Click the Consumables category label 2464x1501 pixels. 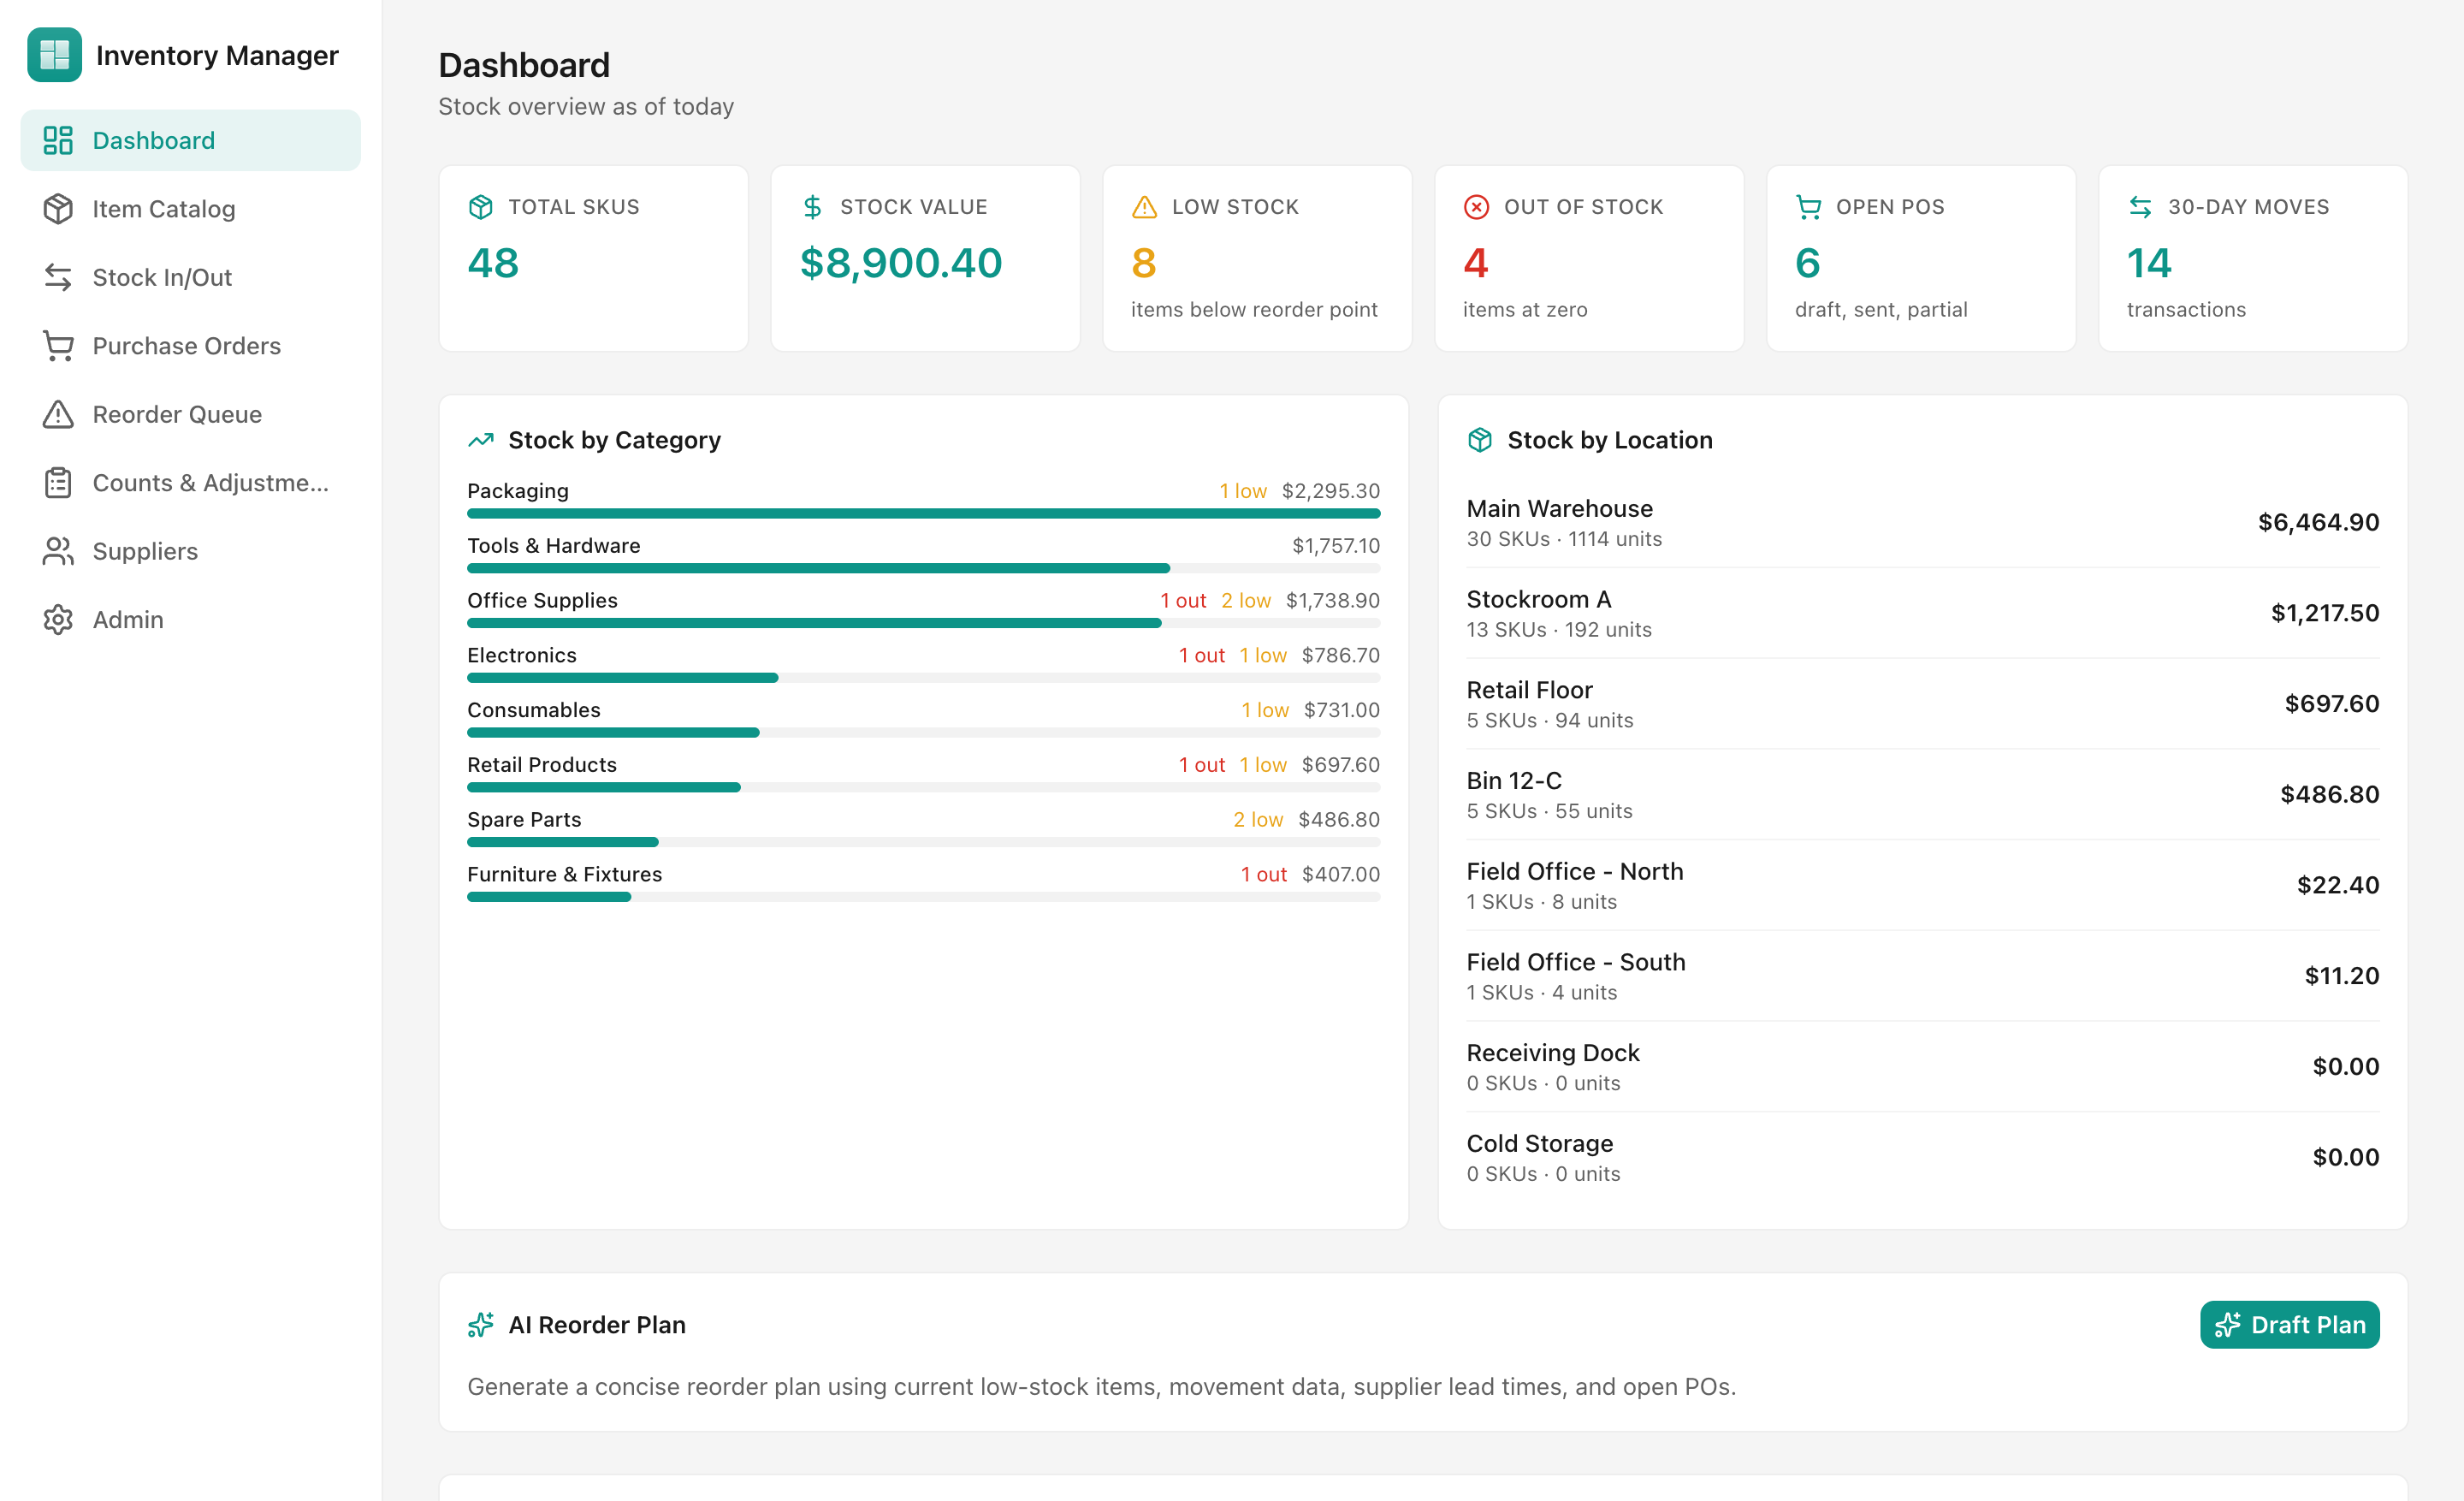[534, 710]
